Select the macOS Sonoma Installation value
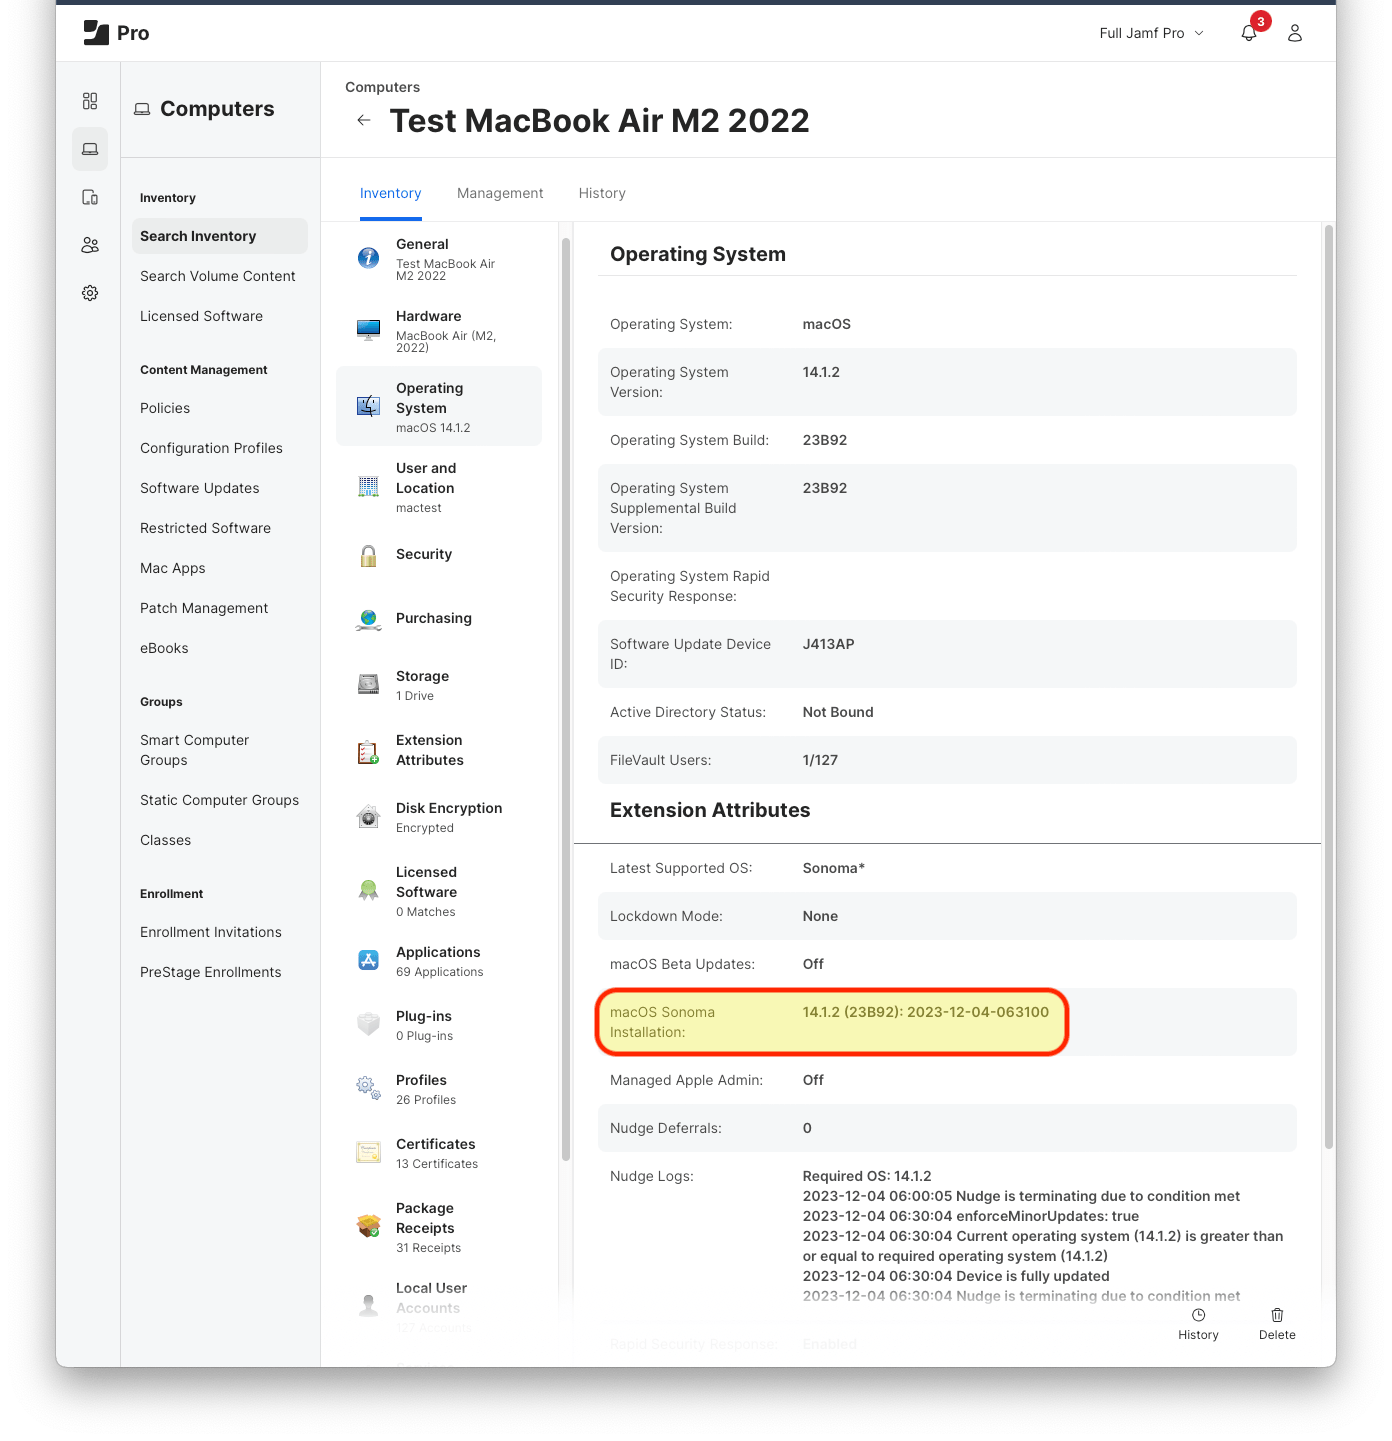This screenshot has width=1392, height=1441. tap(926, 1012)
